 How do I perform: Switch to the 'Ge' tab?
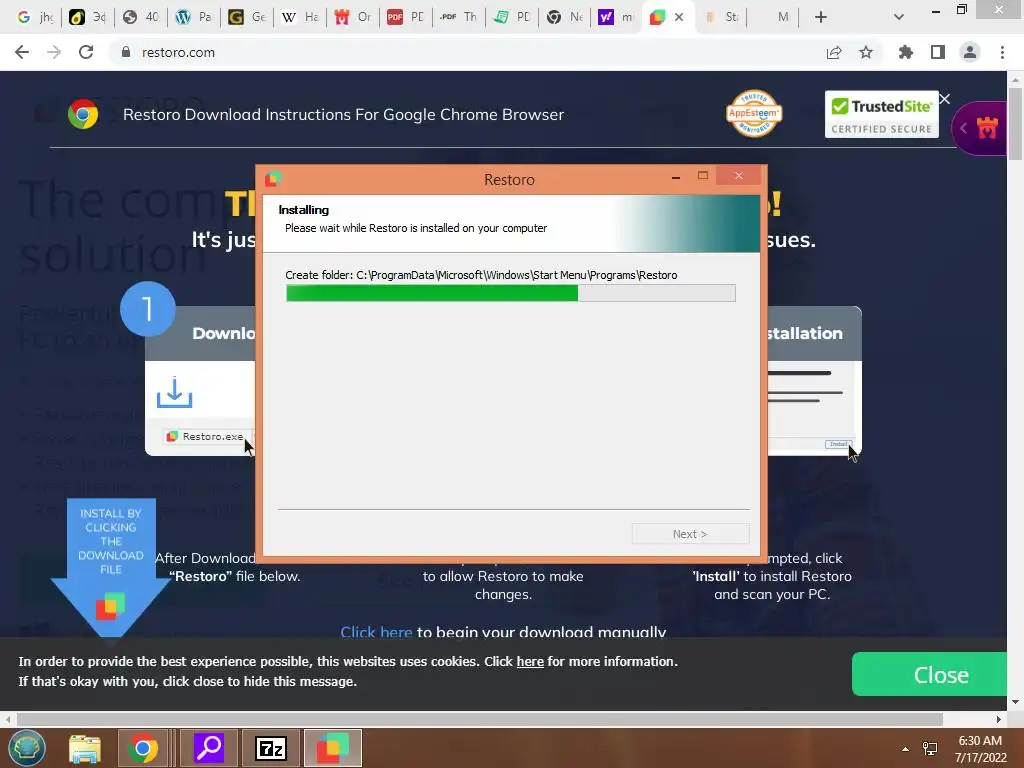coord(247,17)
